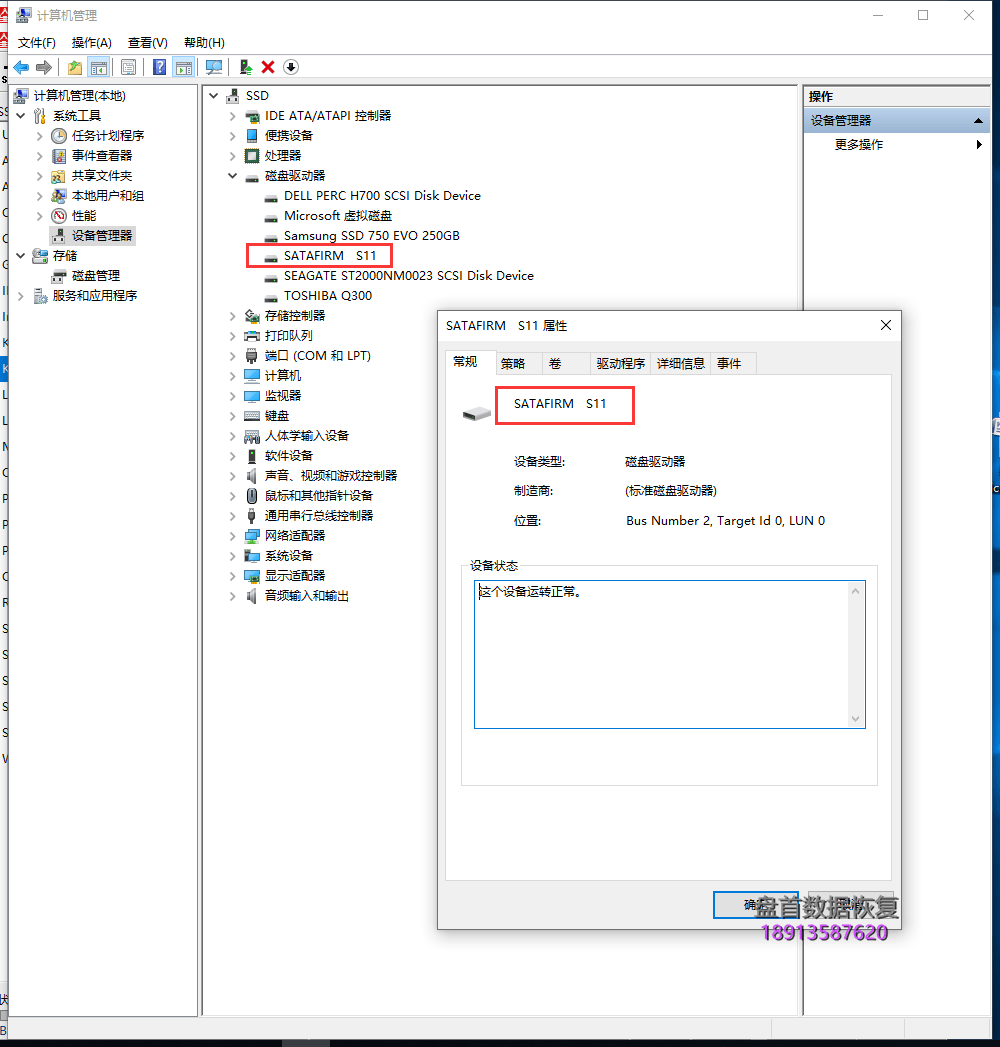Select 计算机管理(本地) root node
This screenshot has width=1000, height=1047.
point(79,95)
